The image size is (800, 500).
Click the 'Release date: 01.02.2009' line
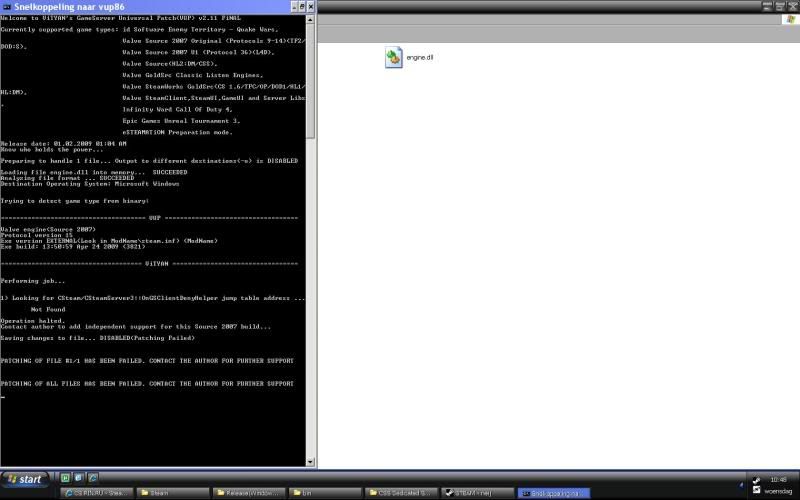click(63, 143)
